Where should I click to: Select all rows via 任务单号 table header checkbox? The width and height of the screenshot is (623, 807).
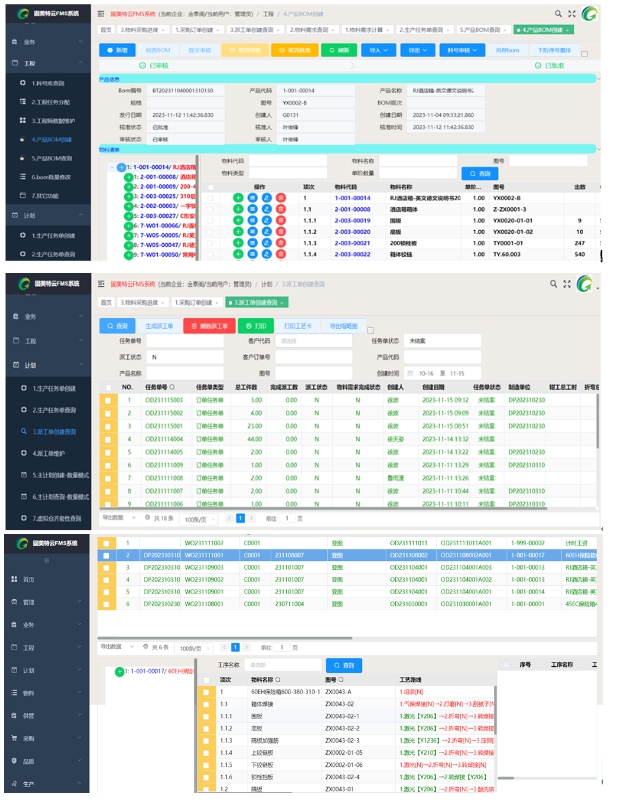coord(106,386)
